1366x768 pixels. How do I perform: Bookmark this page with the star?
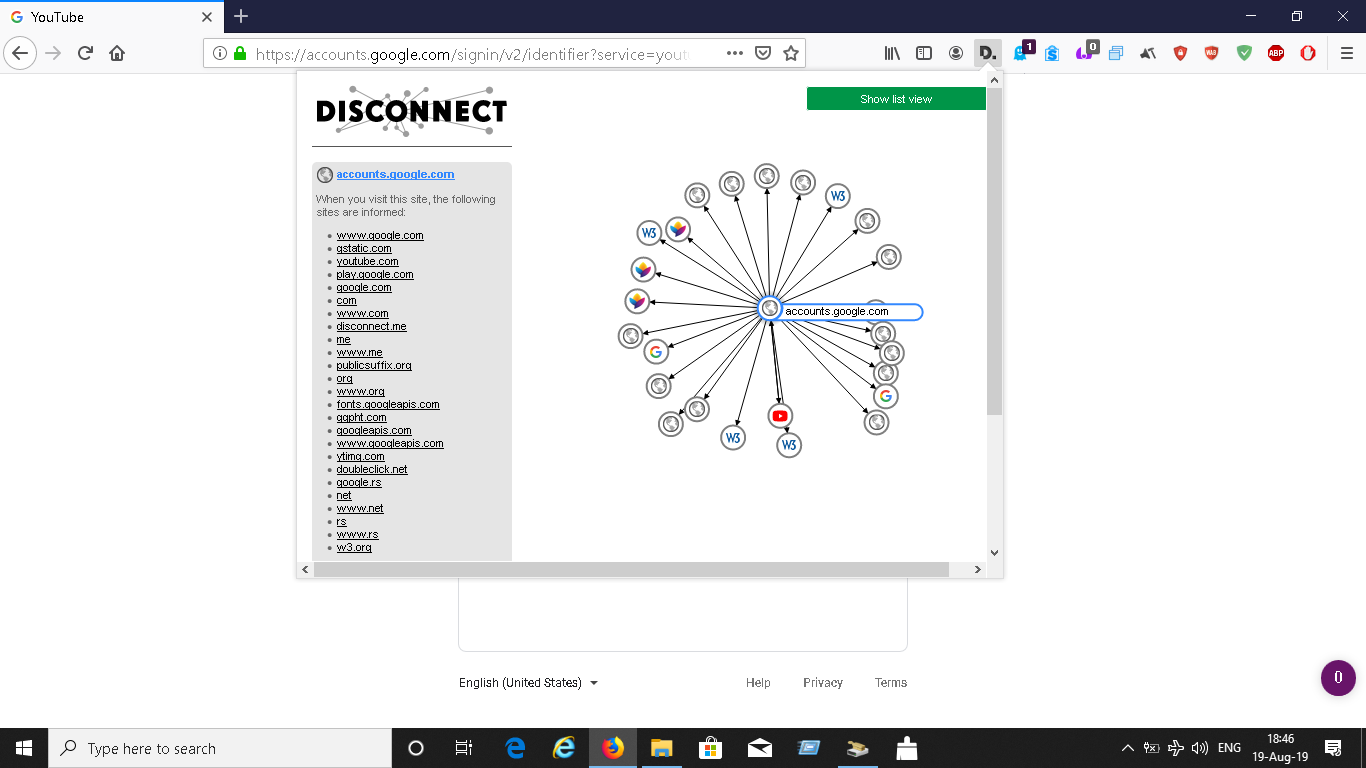pos(791,53)
